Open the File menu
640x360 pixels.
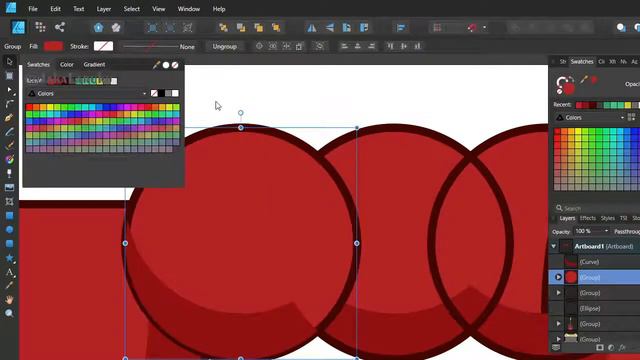click(33, 9)
